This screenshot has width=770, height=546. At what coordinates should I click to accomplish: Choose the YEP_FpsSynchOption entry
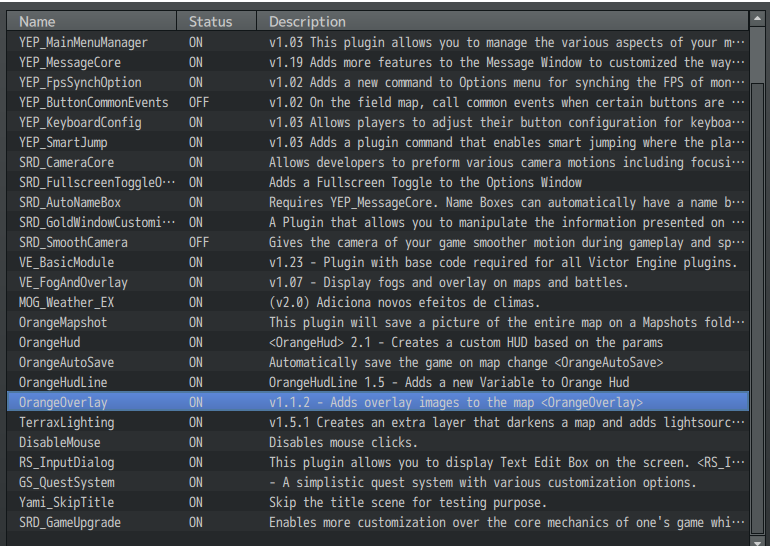[x=378, y=82]
